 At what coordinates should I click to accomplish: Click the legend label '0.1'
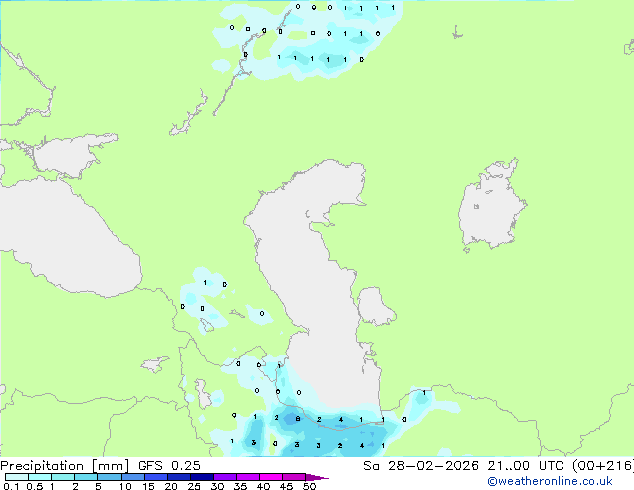click(x=11, y=486)
